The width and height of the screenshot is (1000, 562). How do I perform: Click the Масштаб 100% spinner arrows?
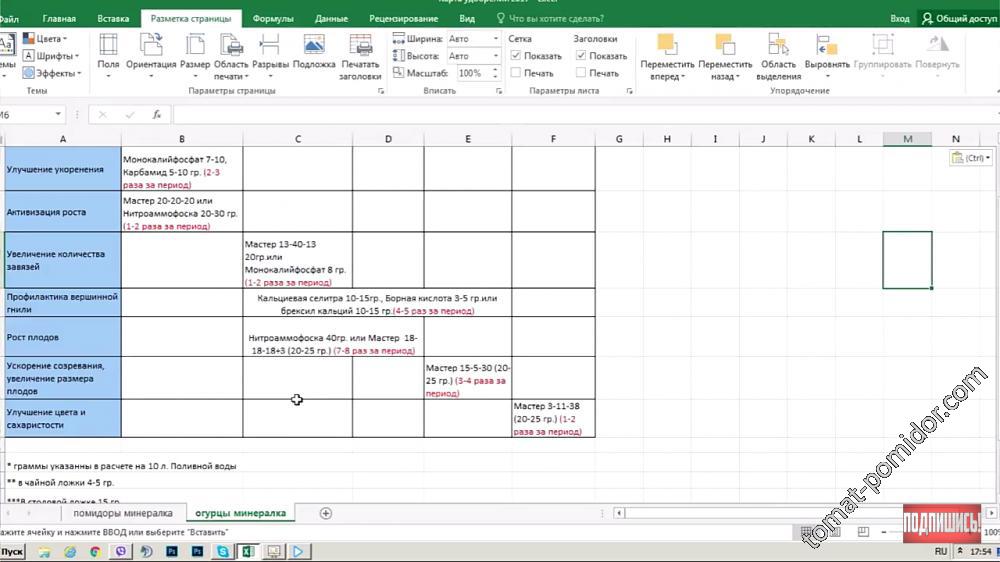pos(495,73)
